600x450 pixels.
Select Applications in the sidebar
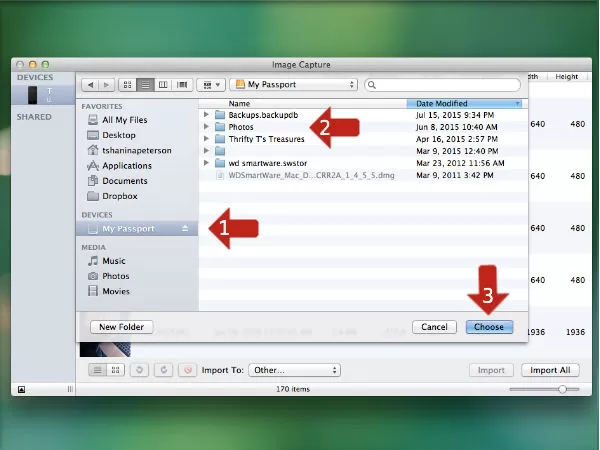pyautogui.click(x=126, y=166)
